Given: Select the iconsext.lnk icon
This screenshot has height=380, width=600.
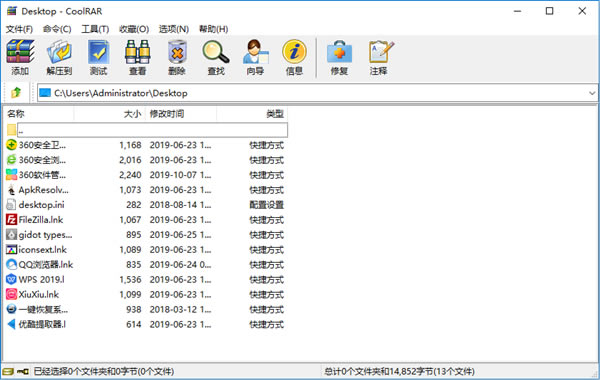Looking at the screenshot, I should (x=11, y=249).
